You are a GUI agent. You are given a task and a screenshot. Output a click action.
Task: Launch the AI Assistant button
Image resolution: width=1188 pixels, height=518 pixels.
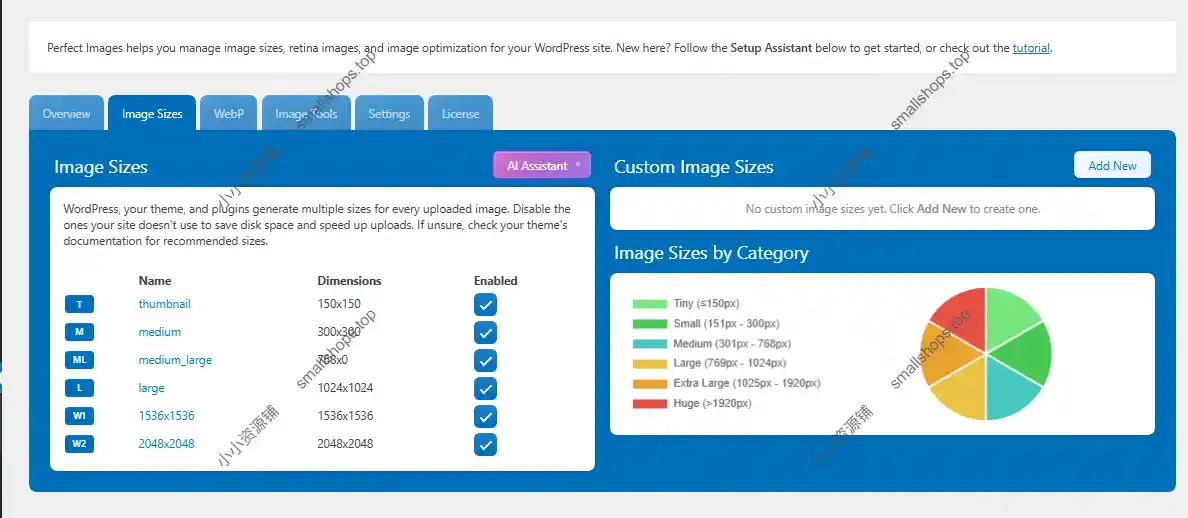click(542, 165)
